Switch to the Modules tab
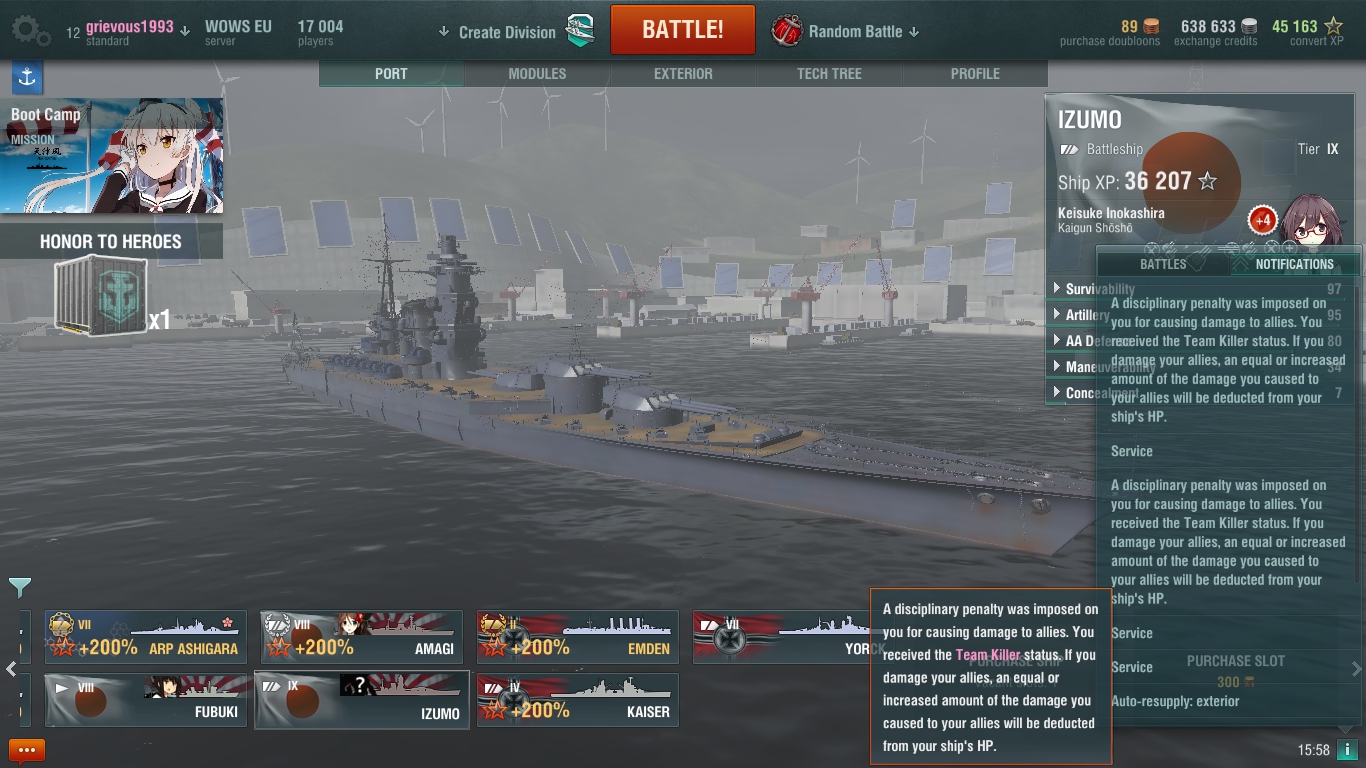The width and height of the screenshot is (1366, 768). pos(537,74)
